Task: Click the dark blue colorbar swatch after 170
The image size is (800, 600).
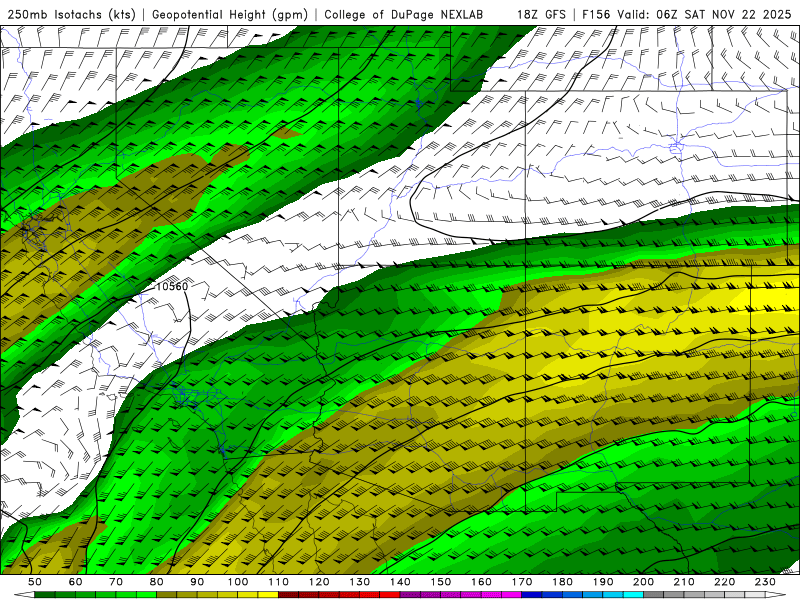Action: [532, 595]
